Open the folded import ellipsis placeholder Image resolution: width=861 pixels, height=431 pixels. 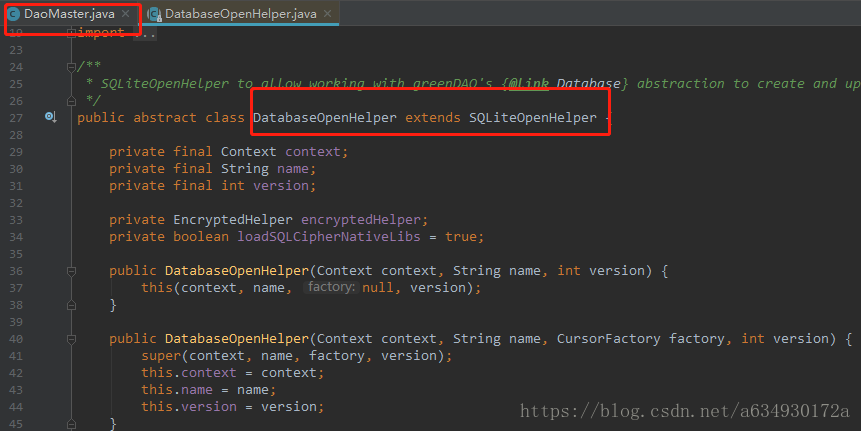click(146, 33)
